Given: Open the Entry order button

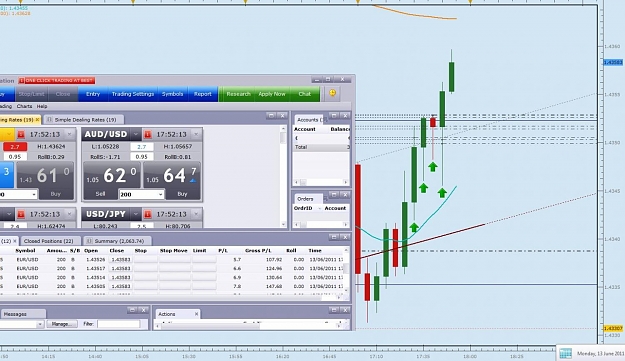Looking at the screenshot, I should [x=93, y=94].
